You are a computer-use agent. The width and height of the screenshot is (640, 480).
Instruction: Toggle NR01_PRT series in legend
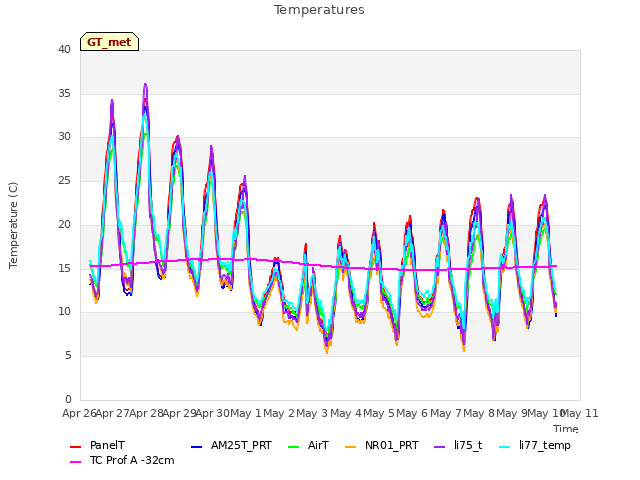click(x=382, y=445)
